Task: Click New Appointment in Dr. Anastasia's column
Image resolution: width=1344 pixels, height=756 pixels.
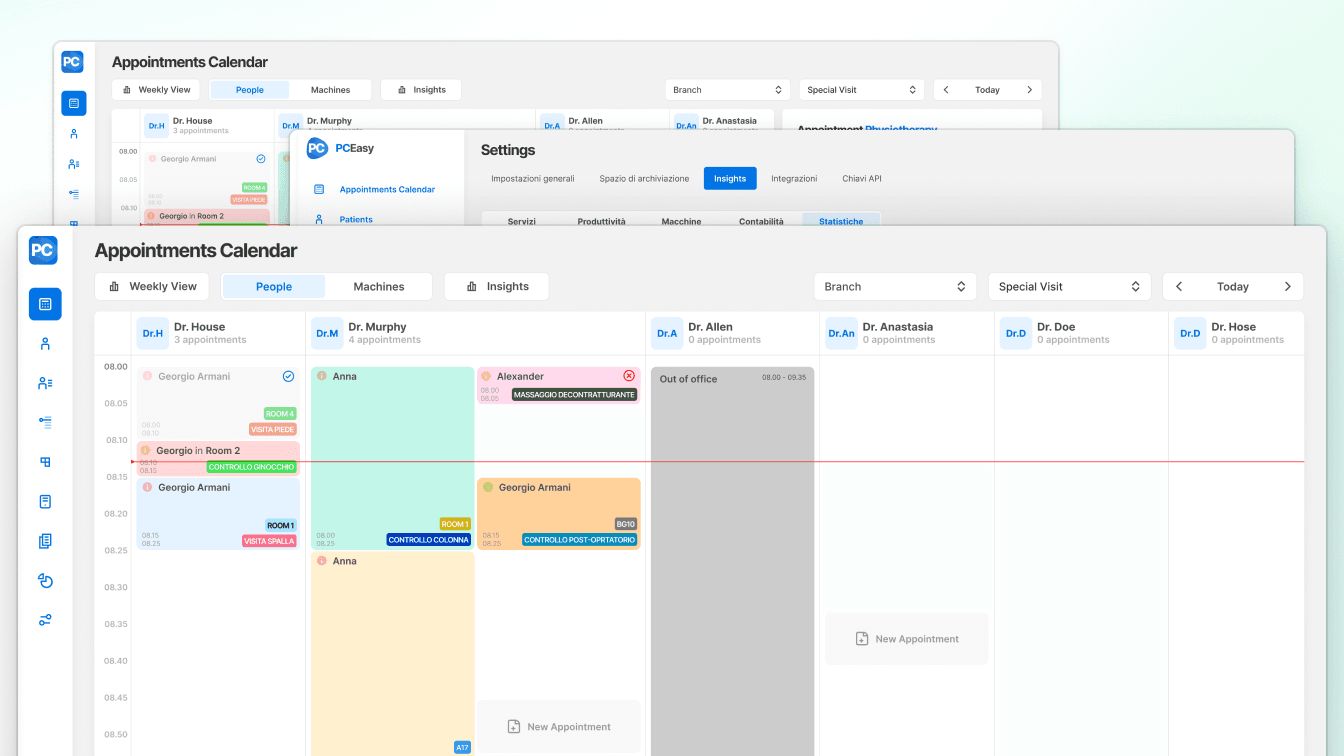Action: (906, 638)
